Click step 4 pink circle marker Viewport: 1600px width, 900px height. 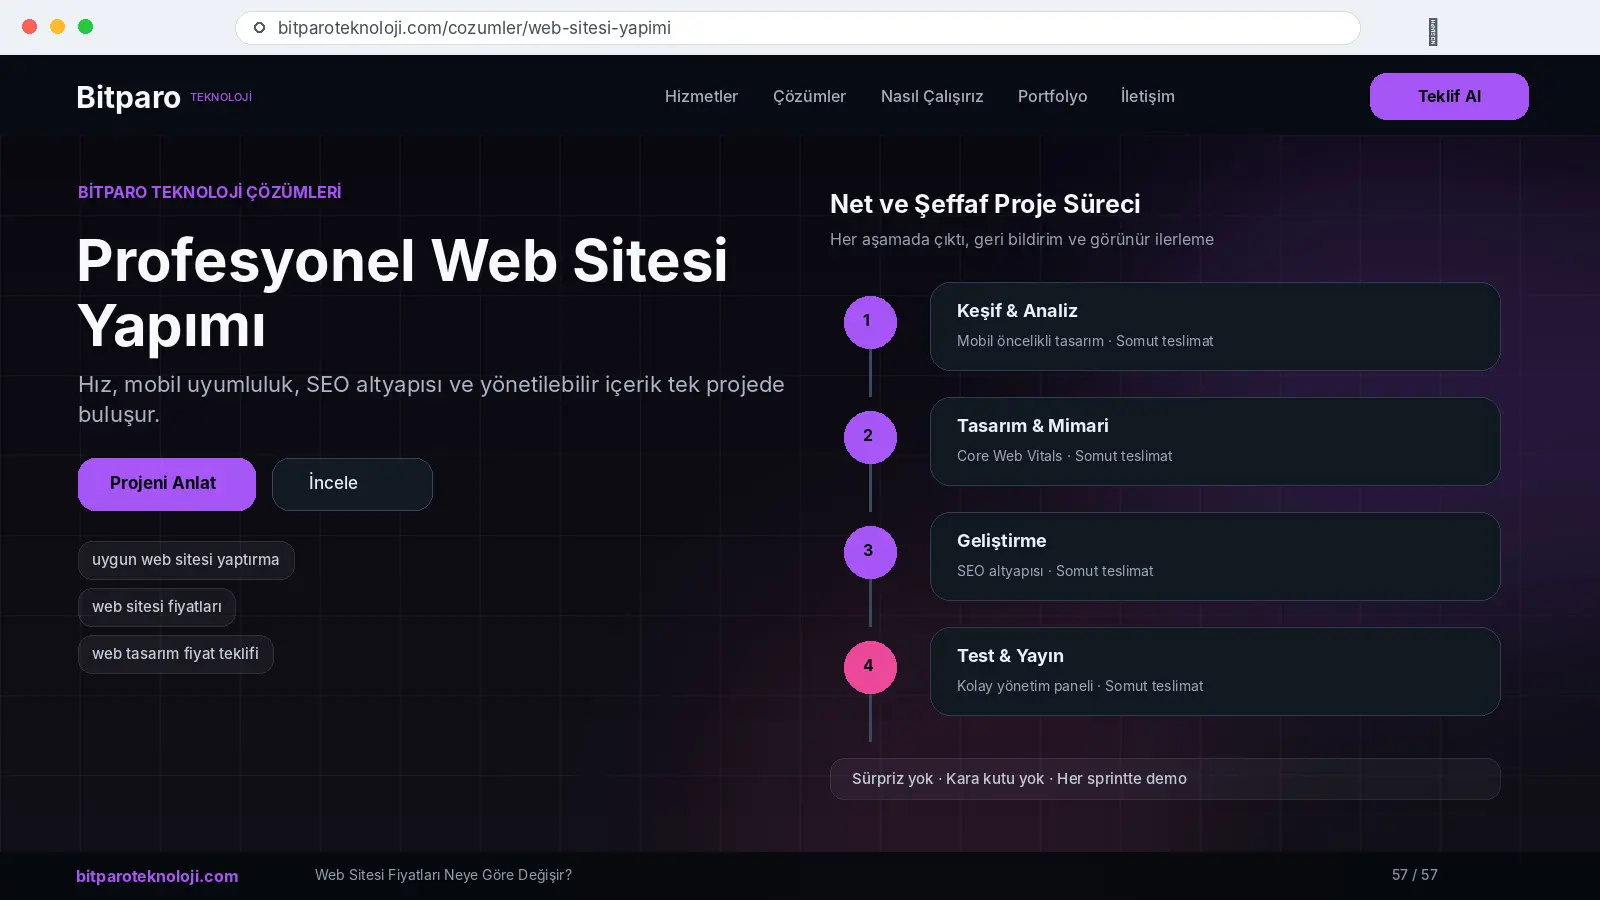[x=870, y=667]
